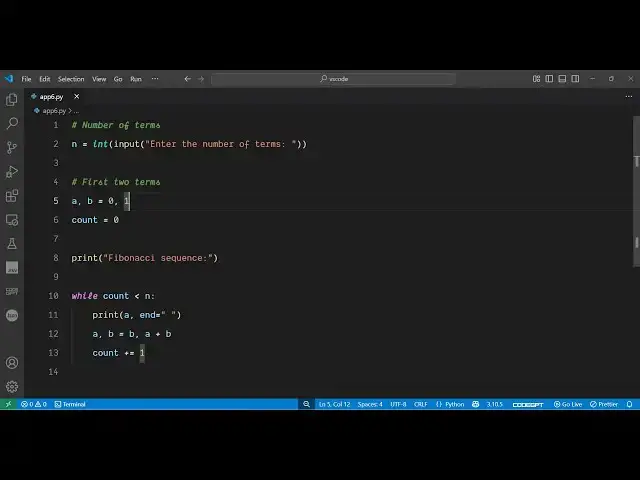
Task: Change the UTF-8 file encoding
Action: coord(398,404)
